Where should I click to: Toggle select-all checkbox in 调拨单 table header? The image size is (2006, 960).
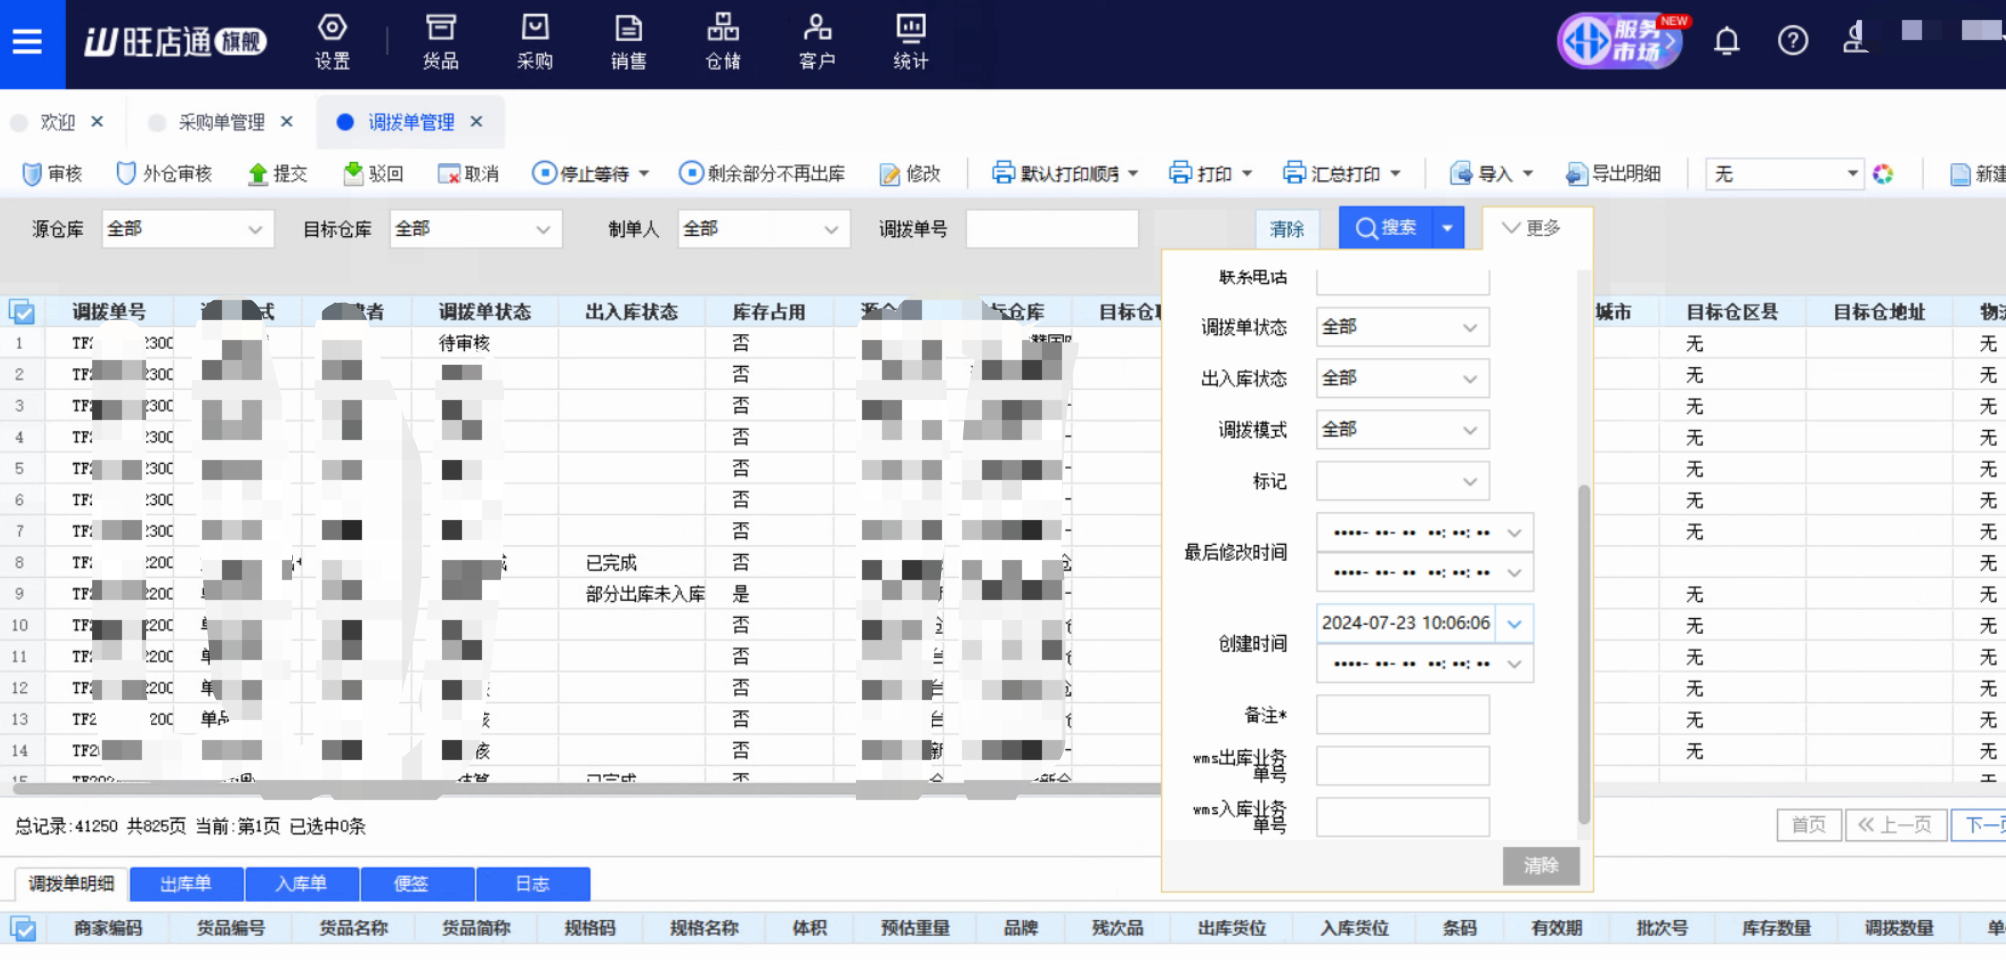click(22, 312)
